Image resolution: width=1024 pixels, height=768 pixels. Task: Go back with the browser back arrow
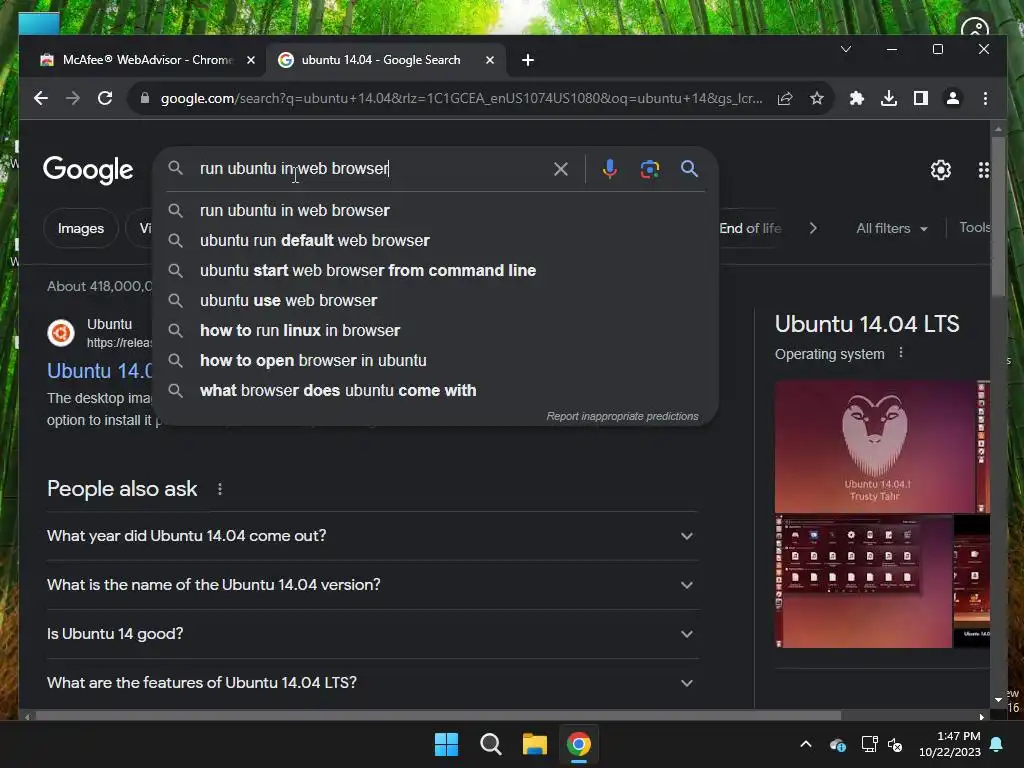(x=40, y=99)
